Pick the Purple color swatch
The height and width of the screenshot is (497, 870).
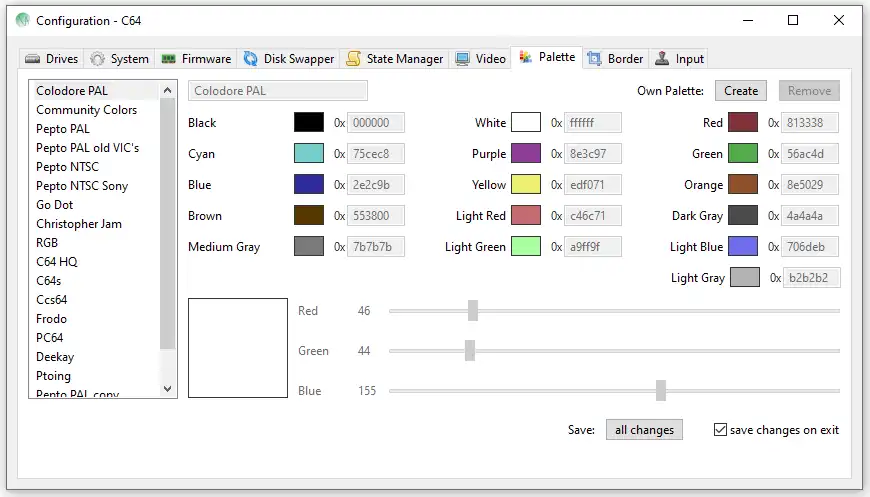[x=526, y=154]
